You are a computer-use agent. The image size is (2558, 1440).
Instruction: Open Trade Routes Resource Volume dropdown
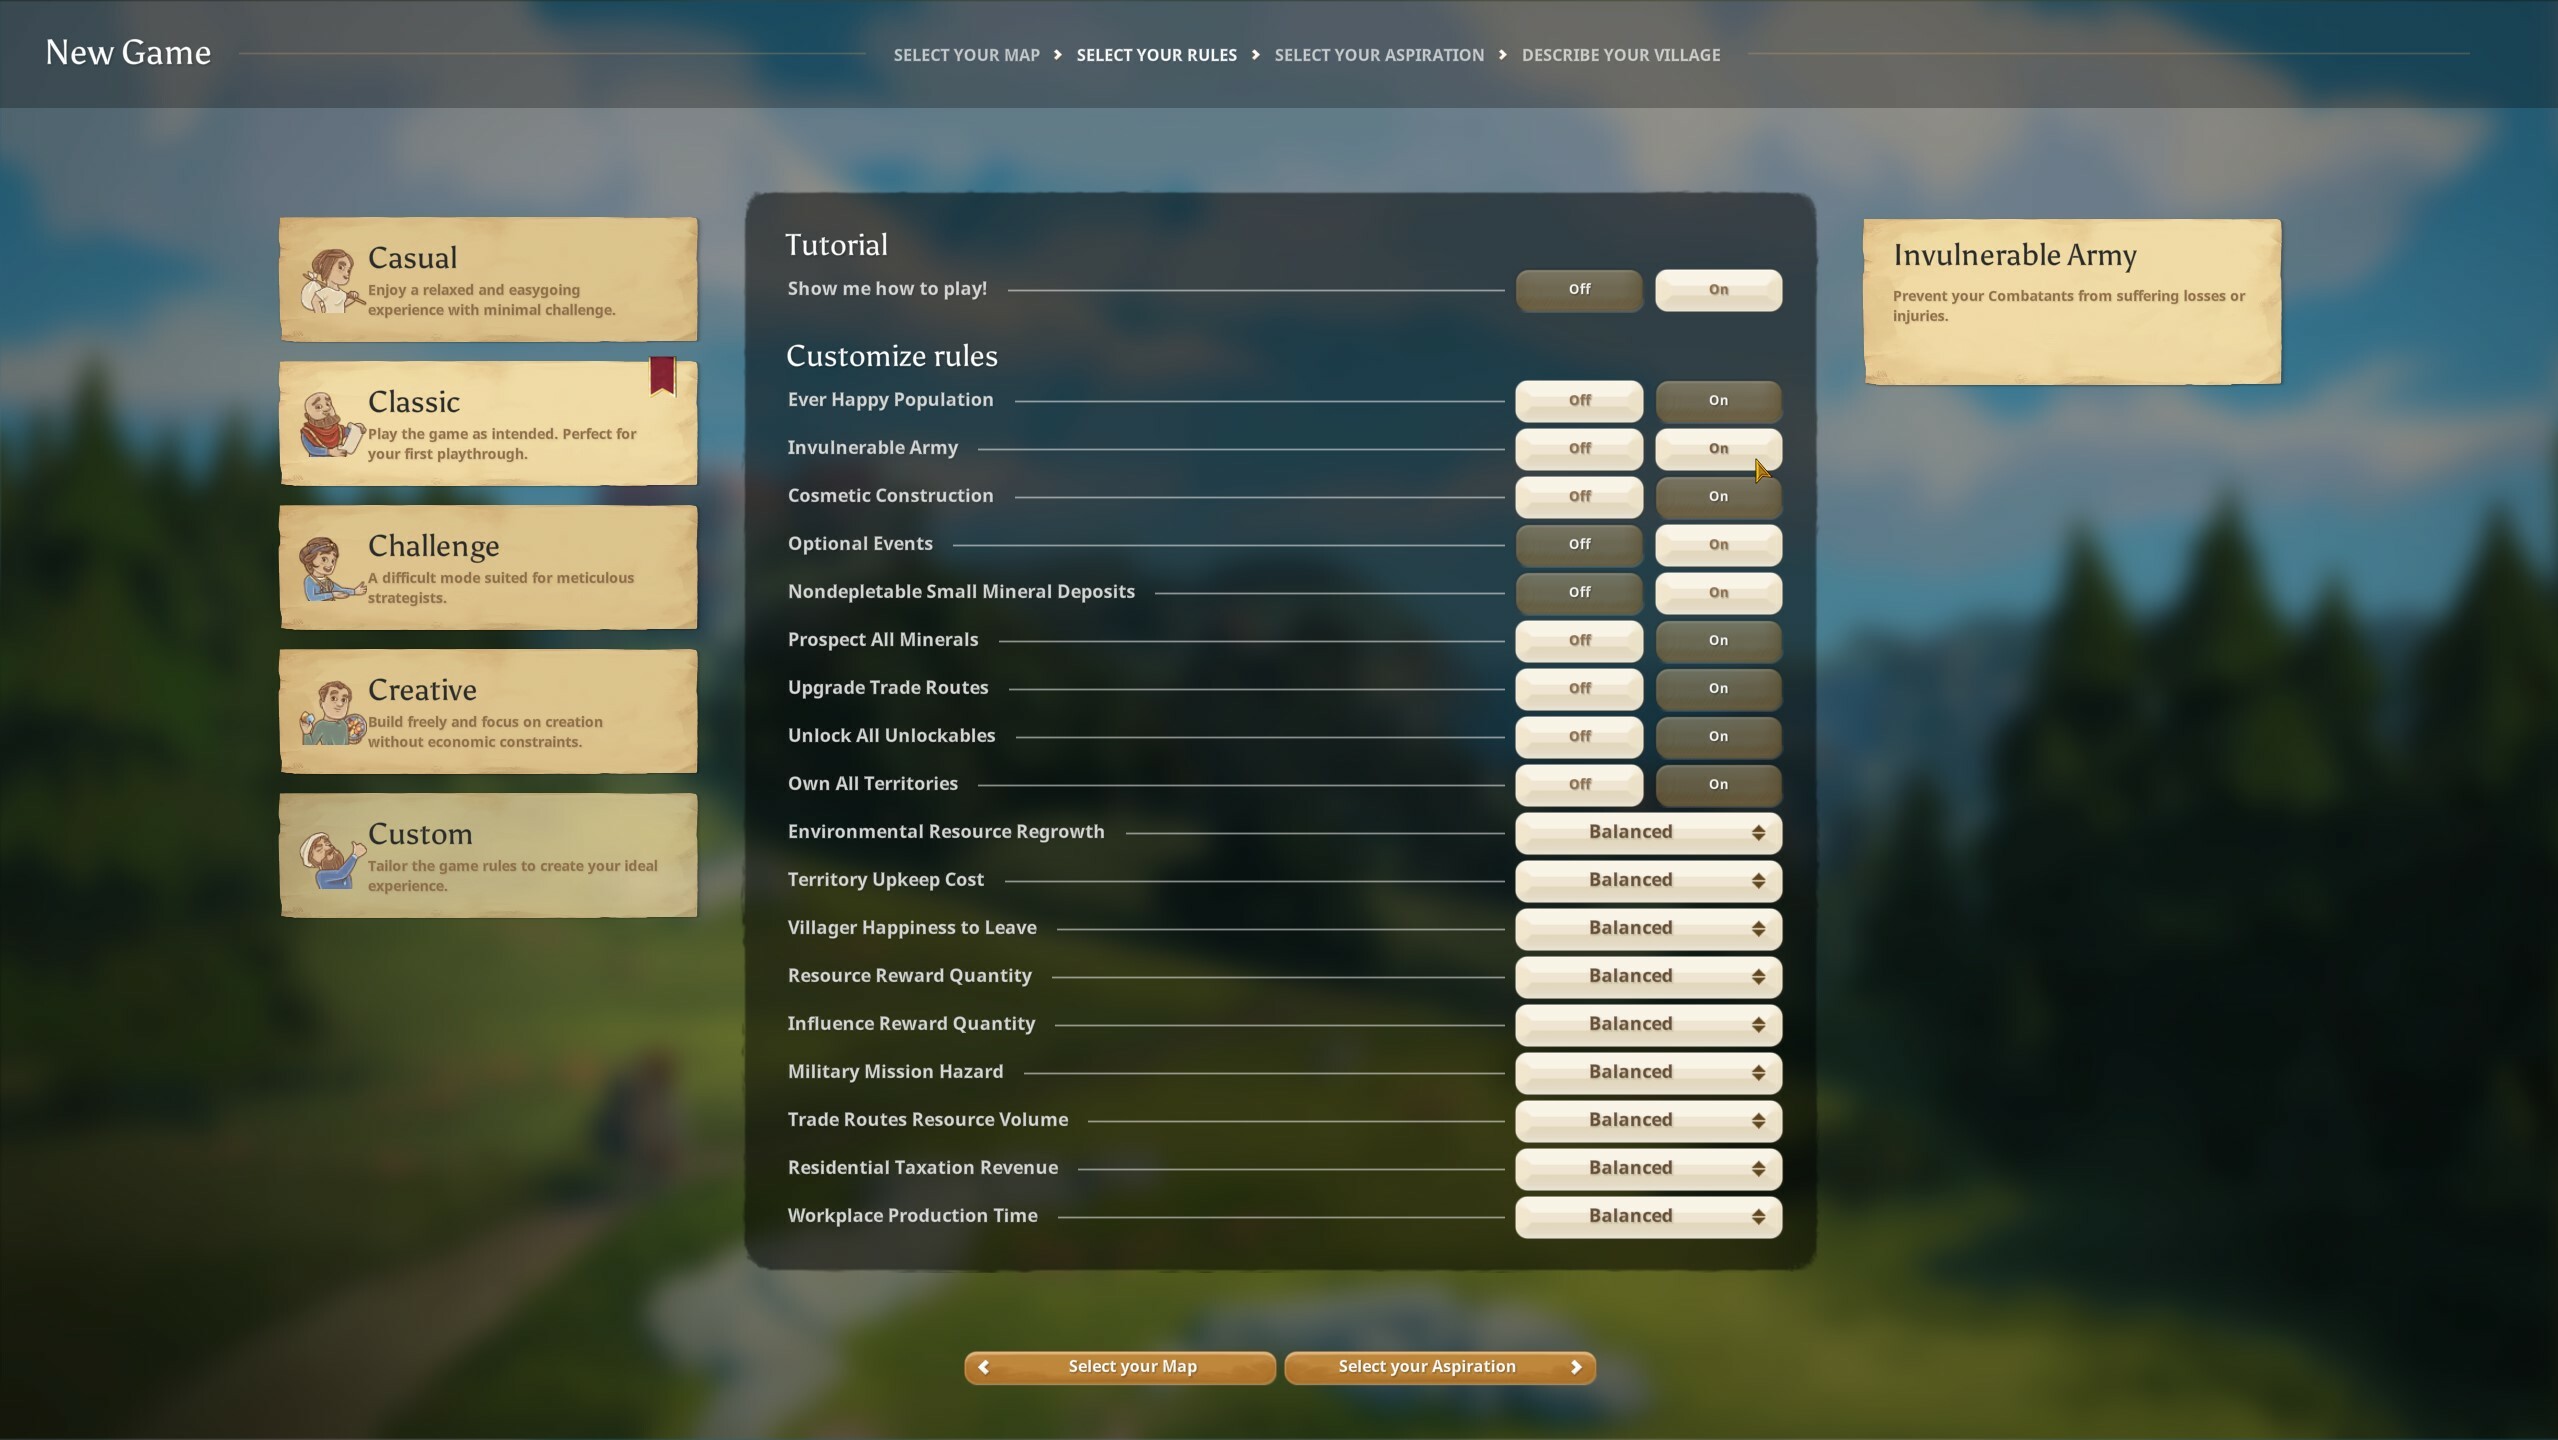[1648, 1121]
